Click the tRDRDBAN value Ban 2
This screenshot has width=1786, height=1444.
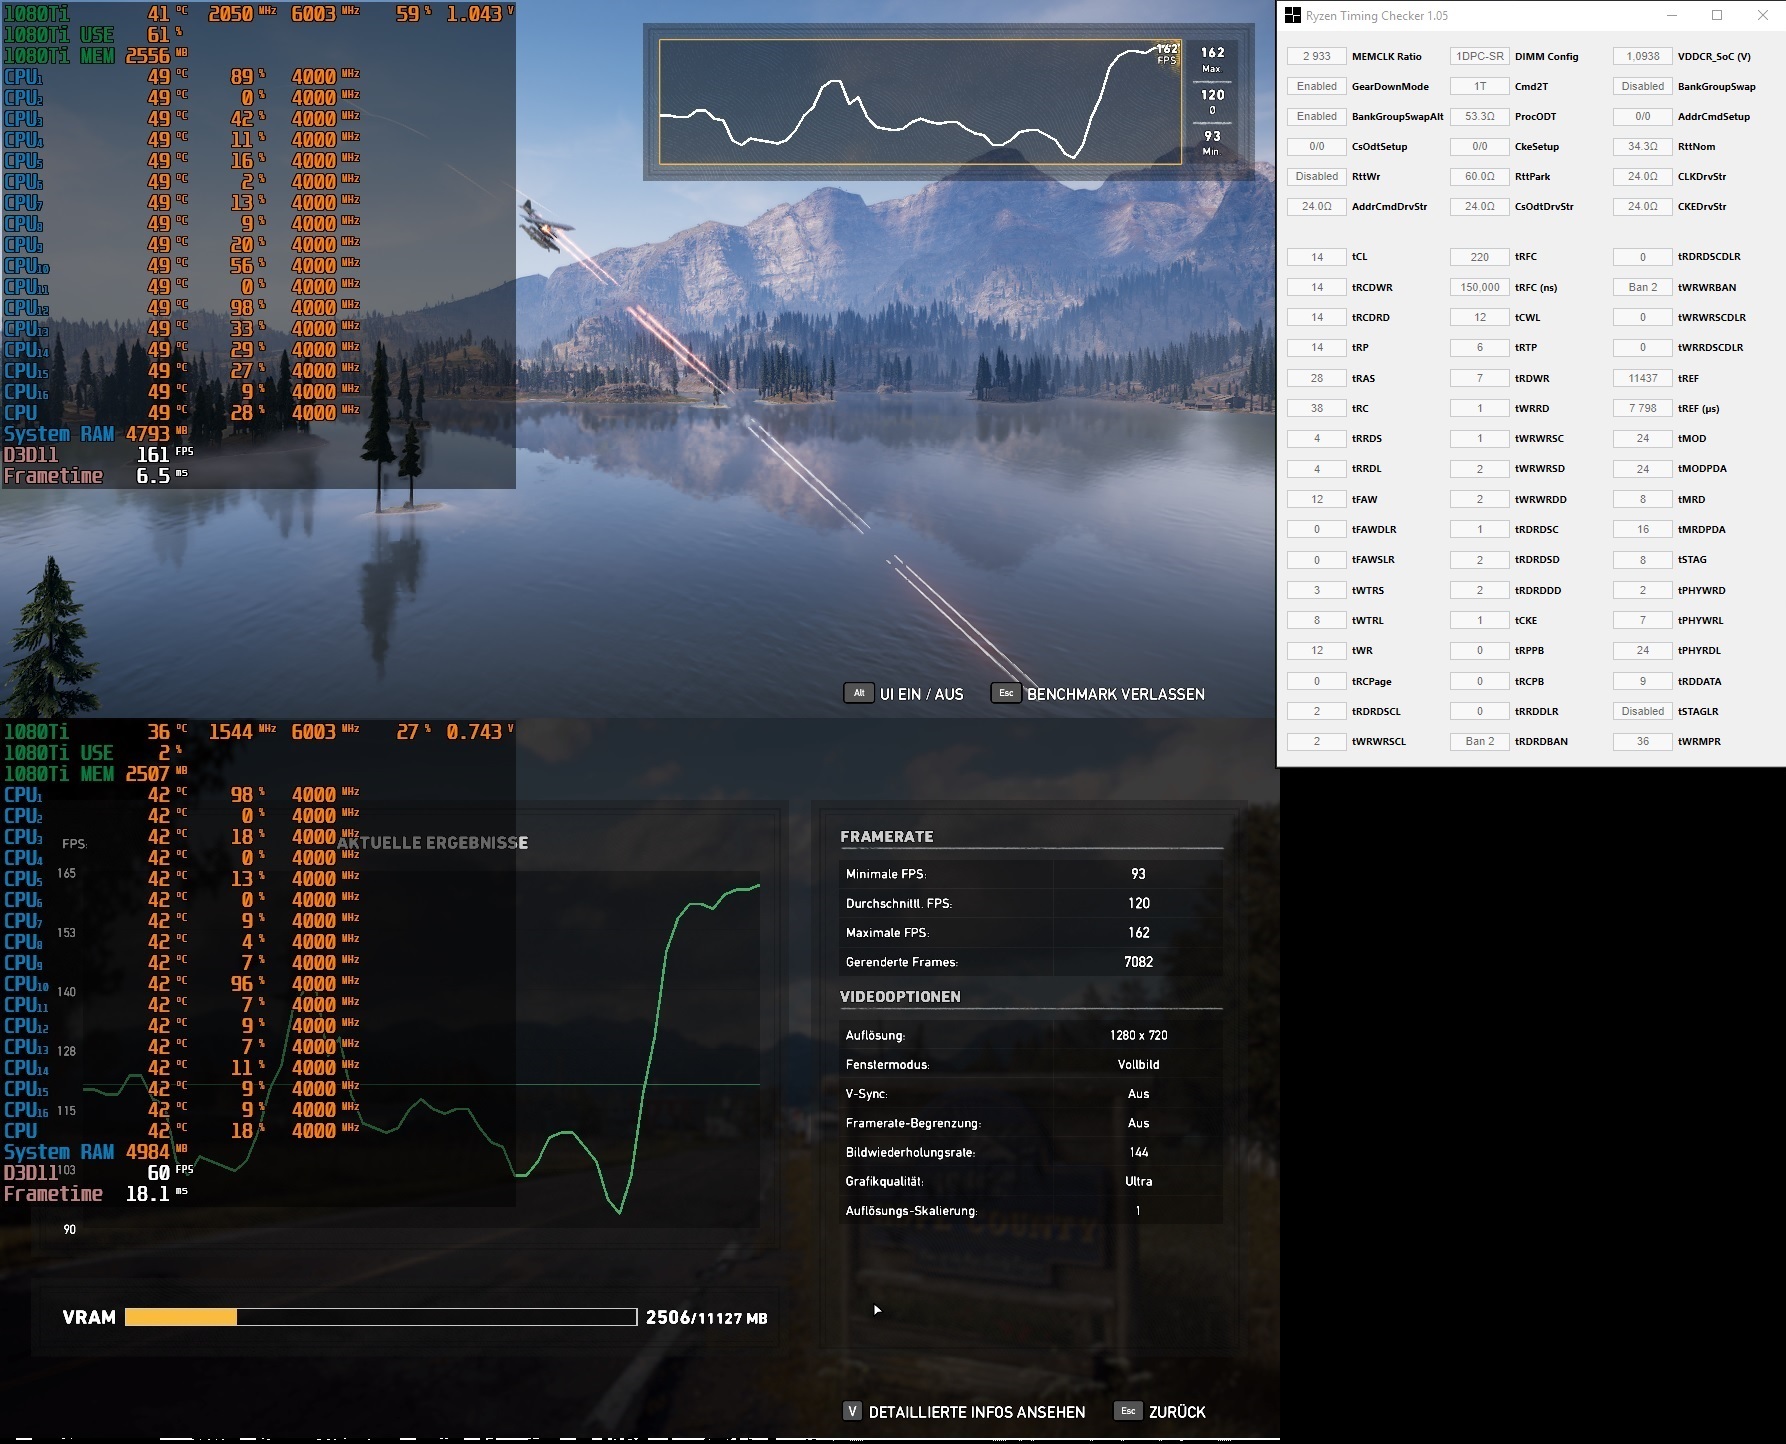(1480, 741)
